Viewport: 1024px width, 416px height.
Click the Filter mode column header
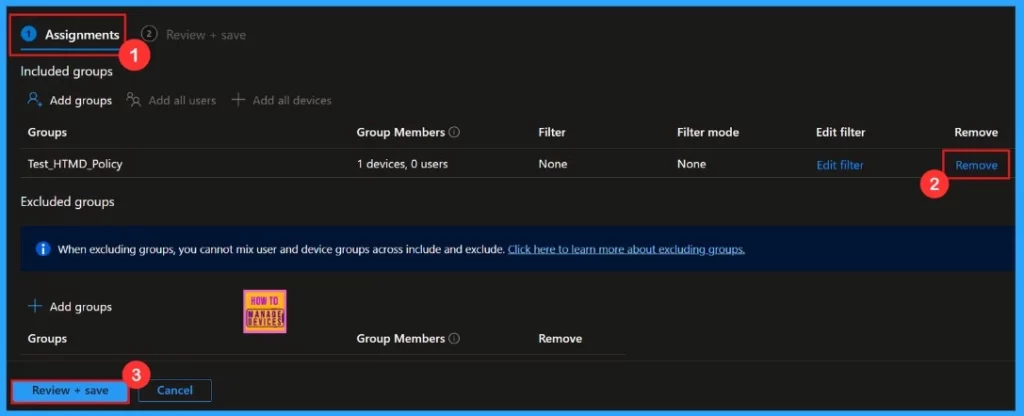708,133
